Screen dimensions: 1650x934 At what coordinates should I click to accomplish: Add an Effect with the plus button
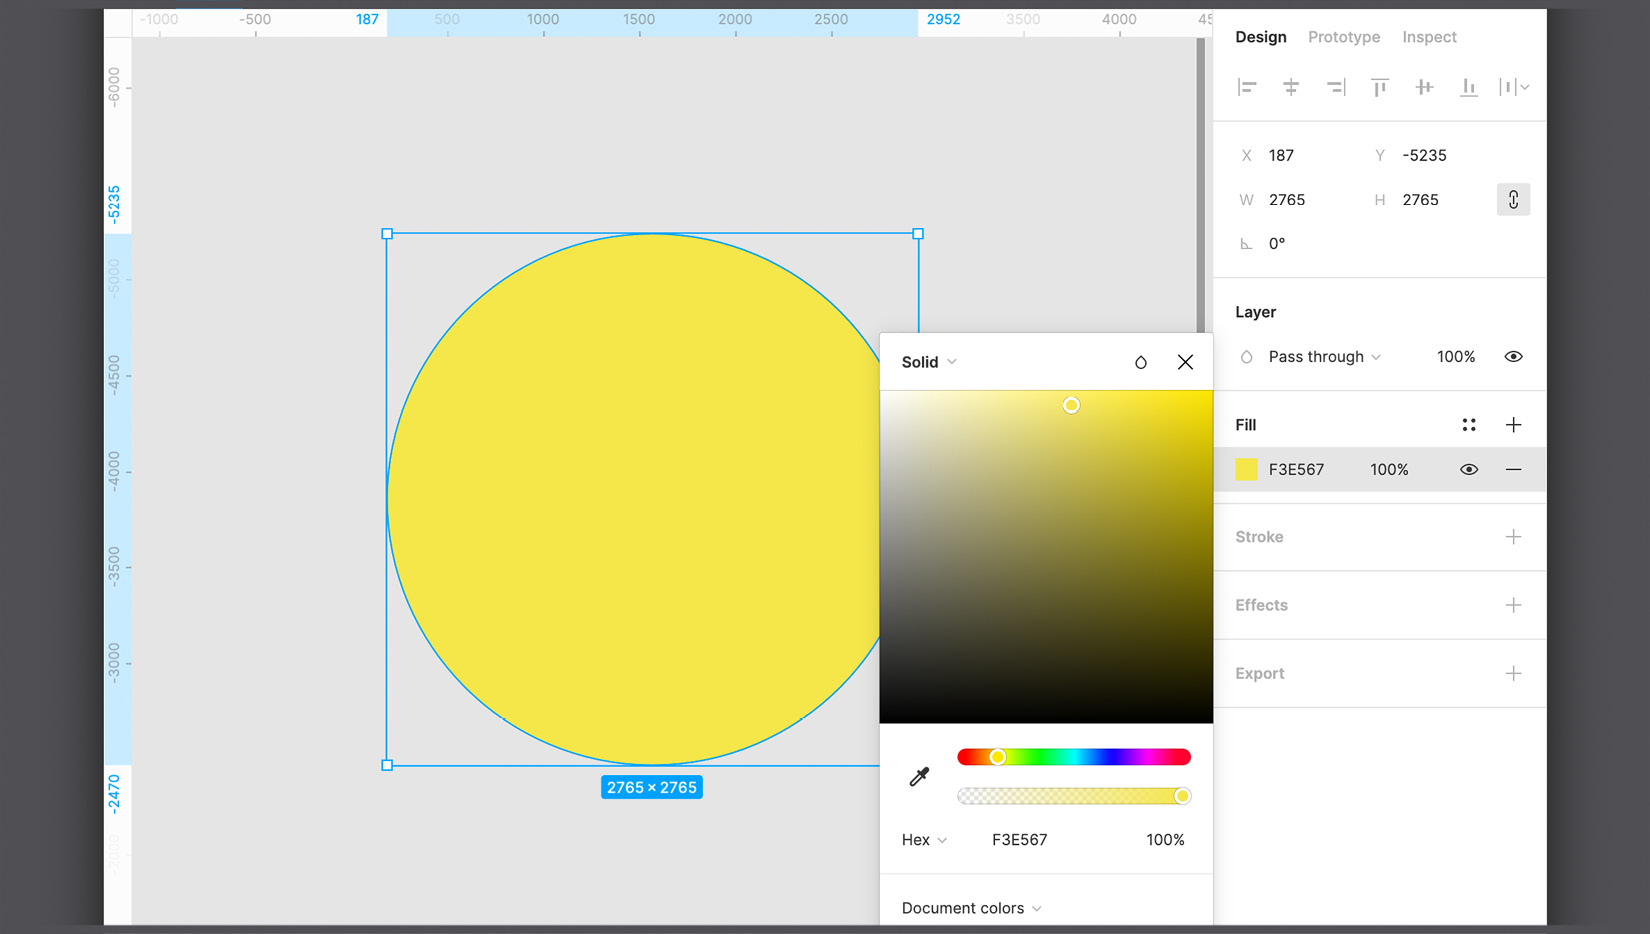(1514, 605)
